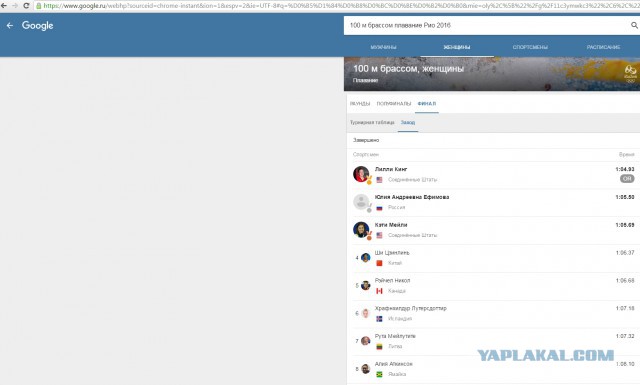Viewport: 640px width, 385px height.
Task: Click the browser URL address field
Action: pos(337,6)
